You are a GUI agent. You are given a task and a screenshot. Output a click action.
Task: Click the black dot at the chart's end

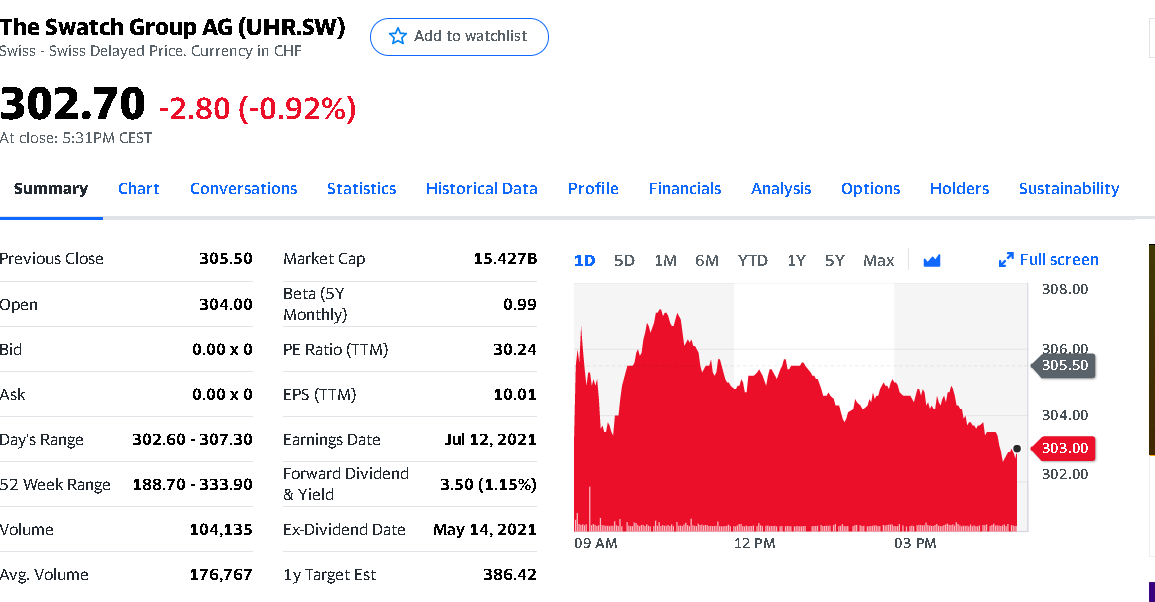[1017, 449]
